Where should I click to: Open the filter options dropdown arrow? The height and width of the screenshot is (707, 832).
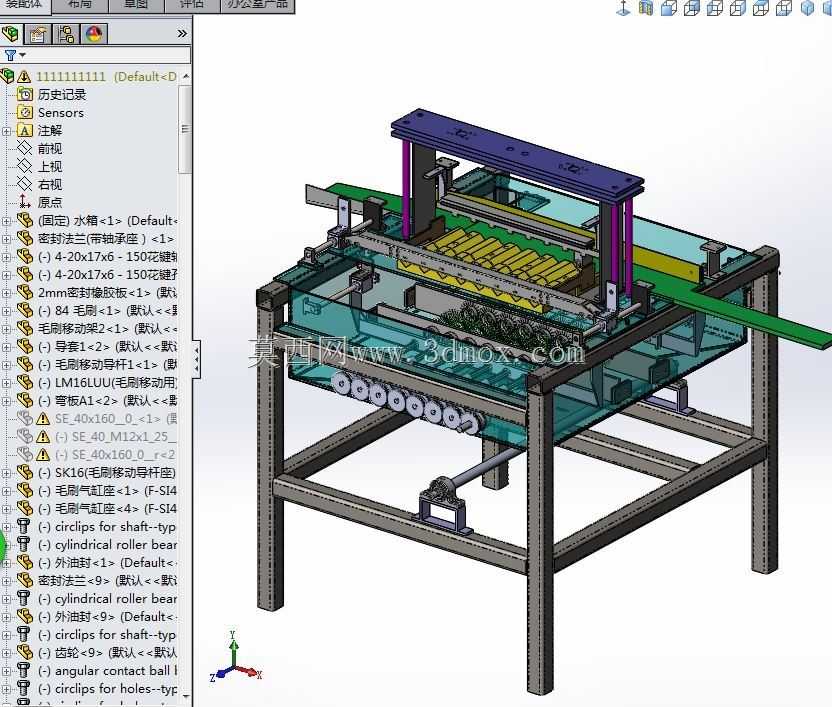(22, 55)
